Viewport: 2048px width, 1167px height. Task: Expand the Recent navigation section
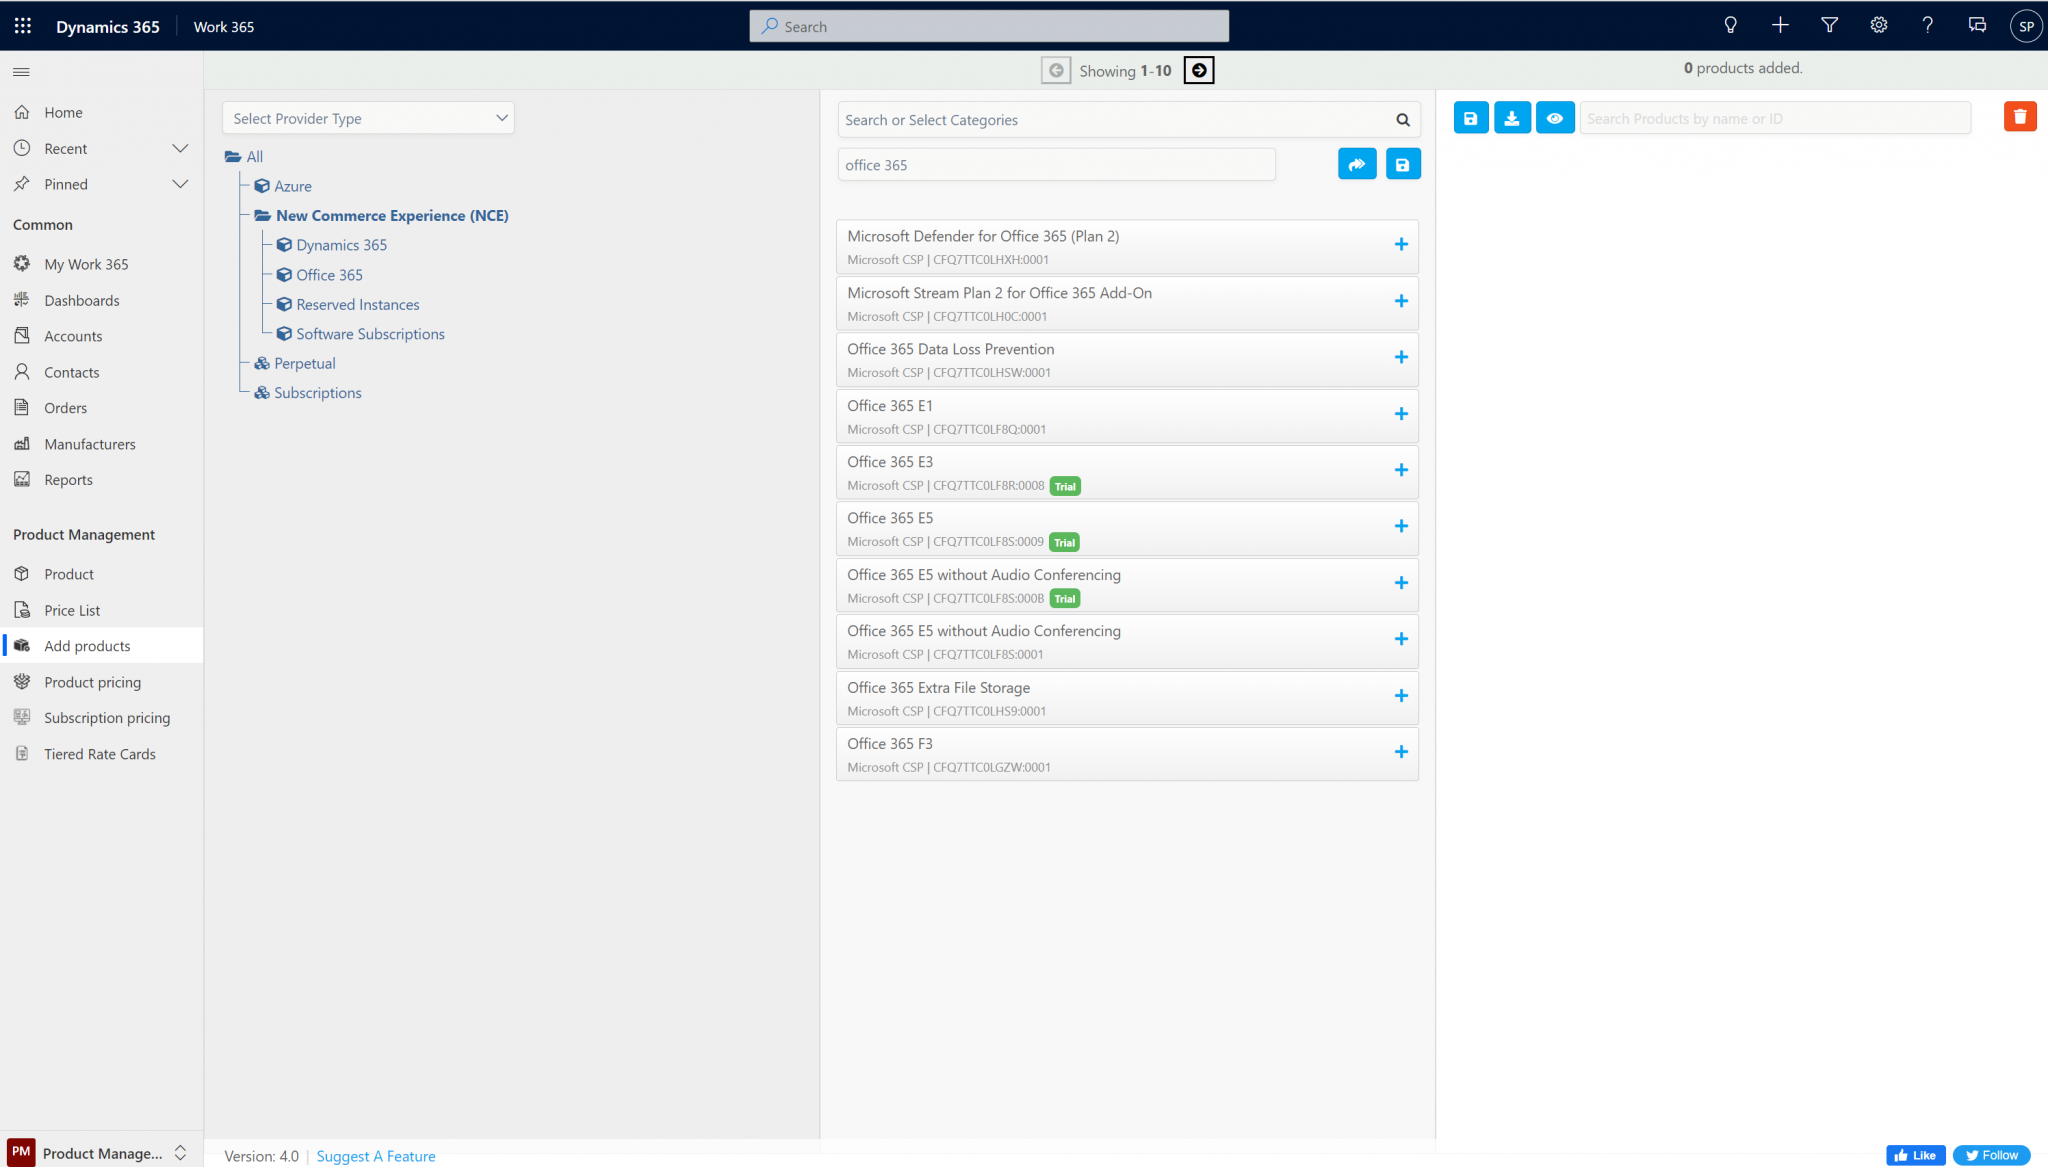[180, 149]
